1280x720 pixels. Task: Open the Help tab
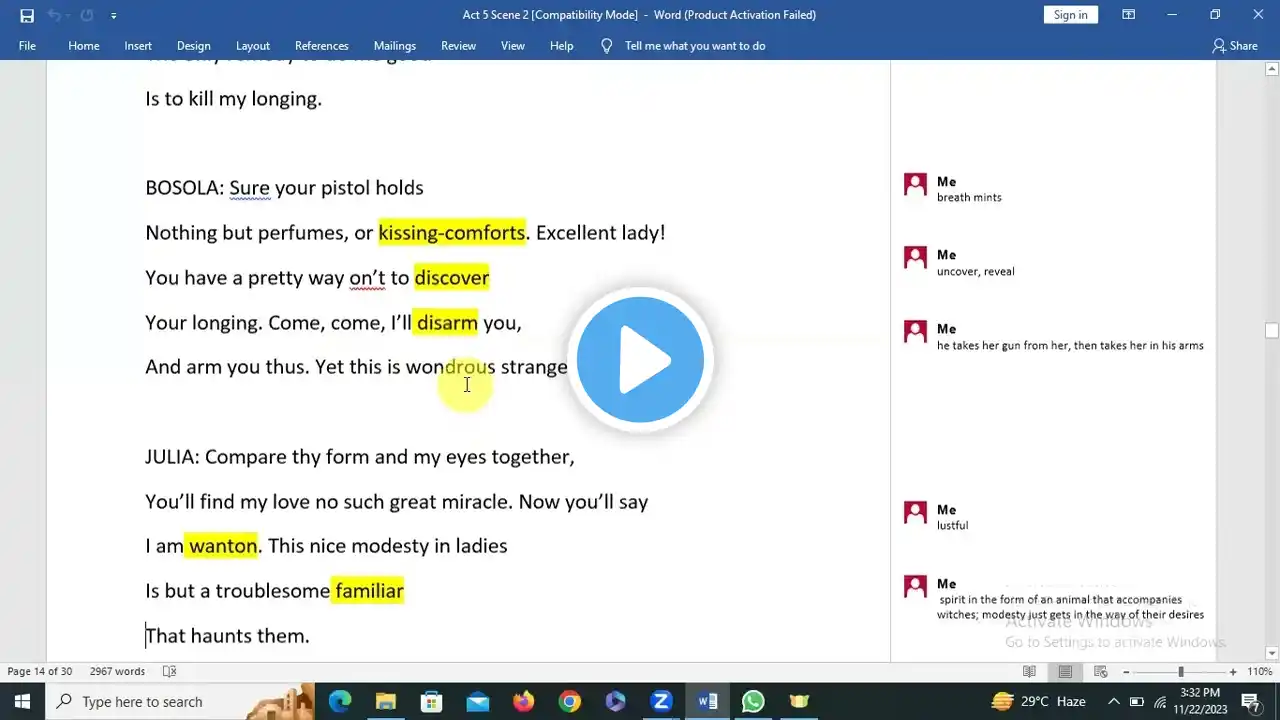(562, 46)
